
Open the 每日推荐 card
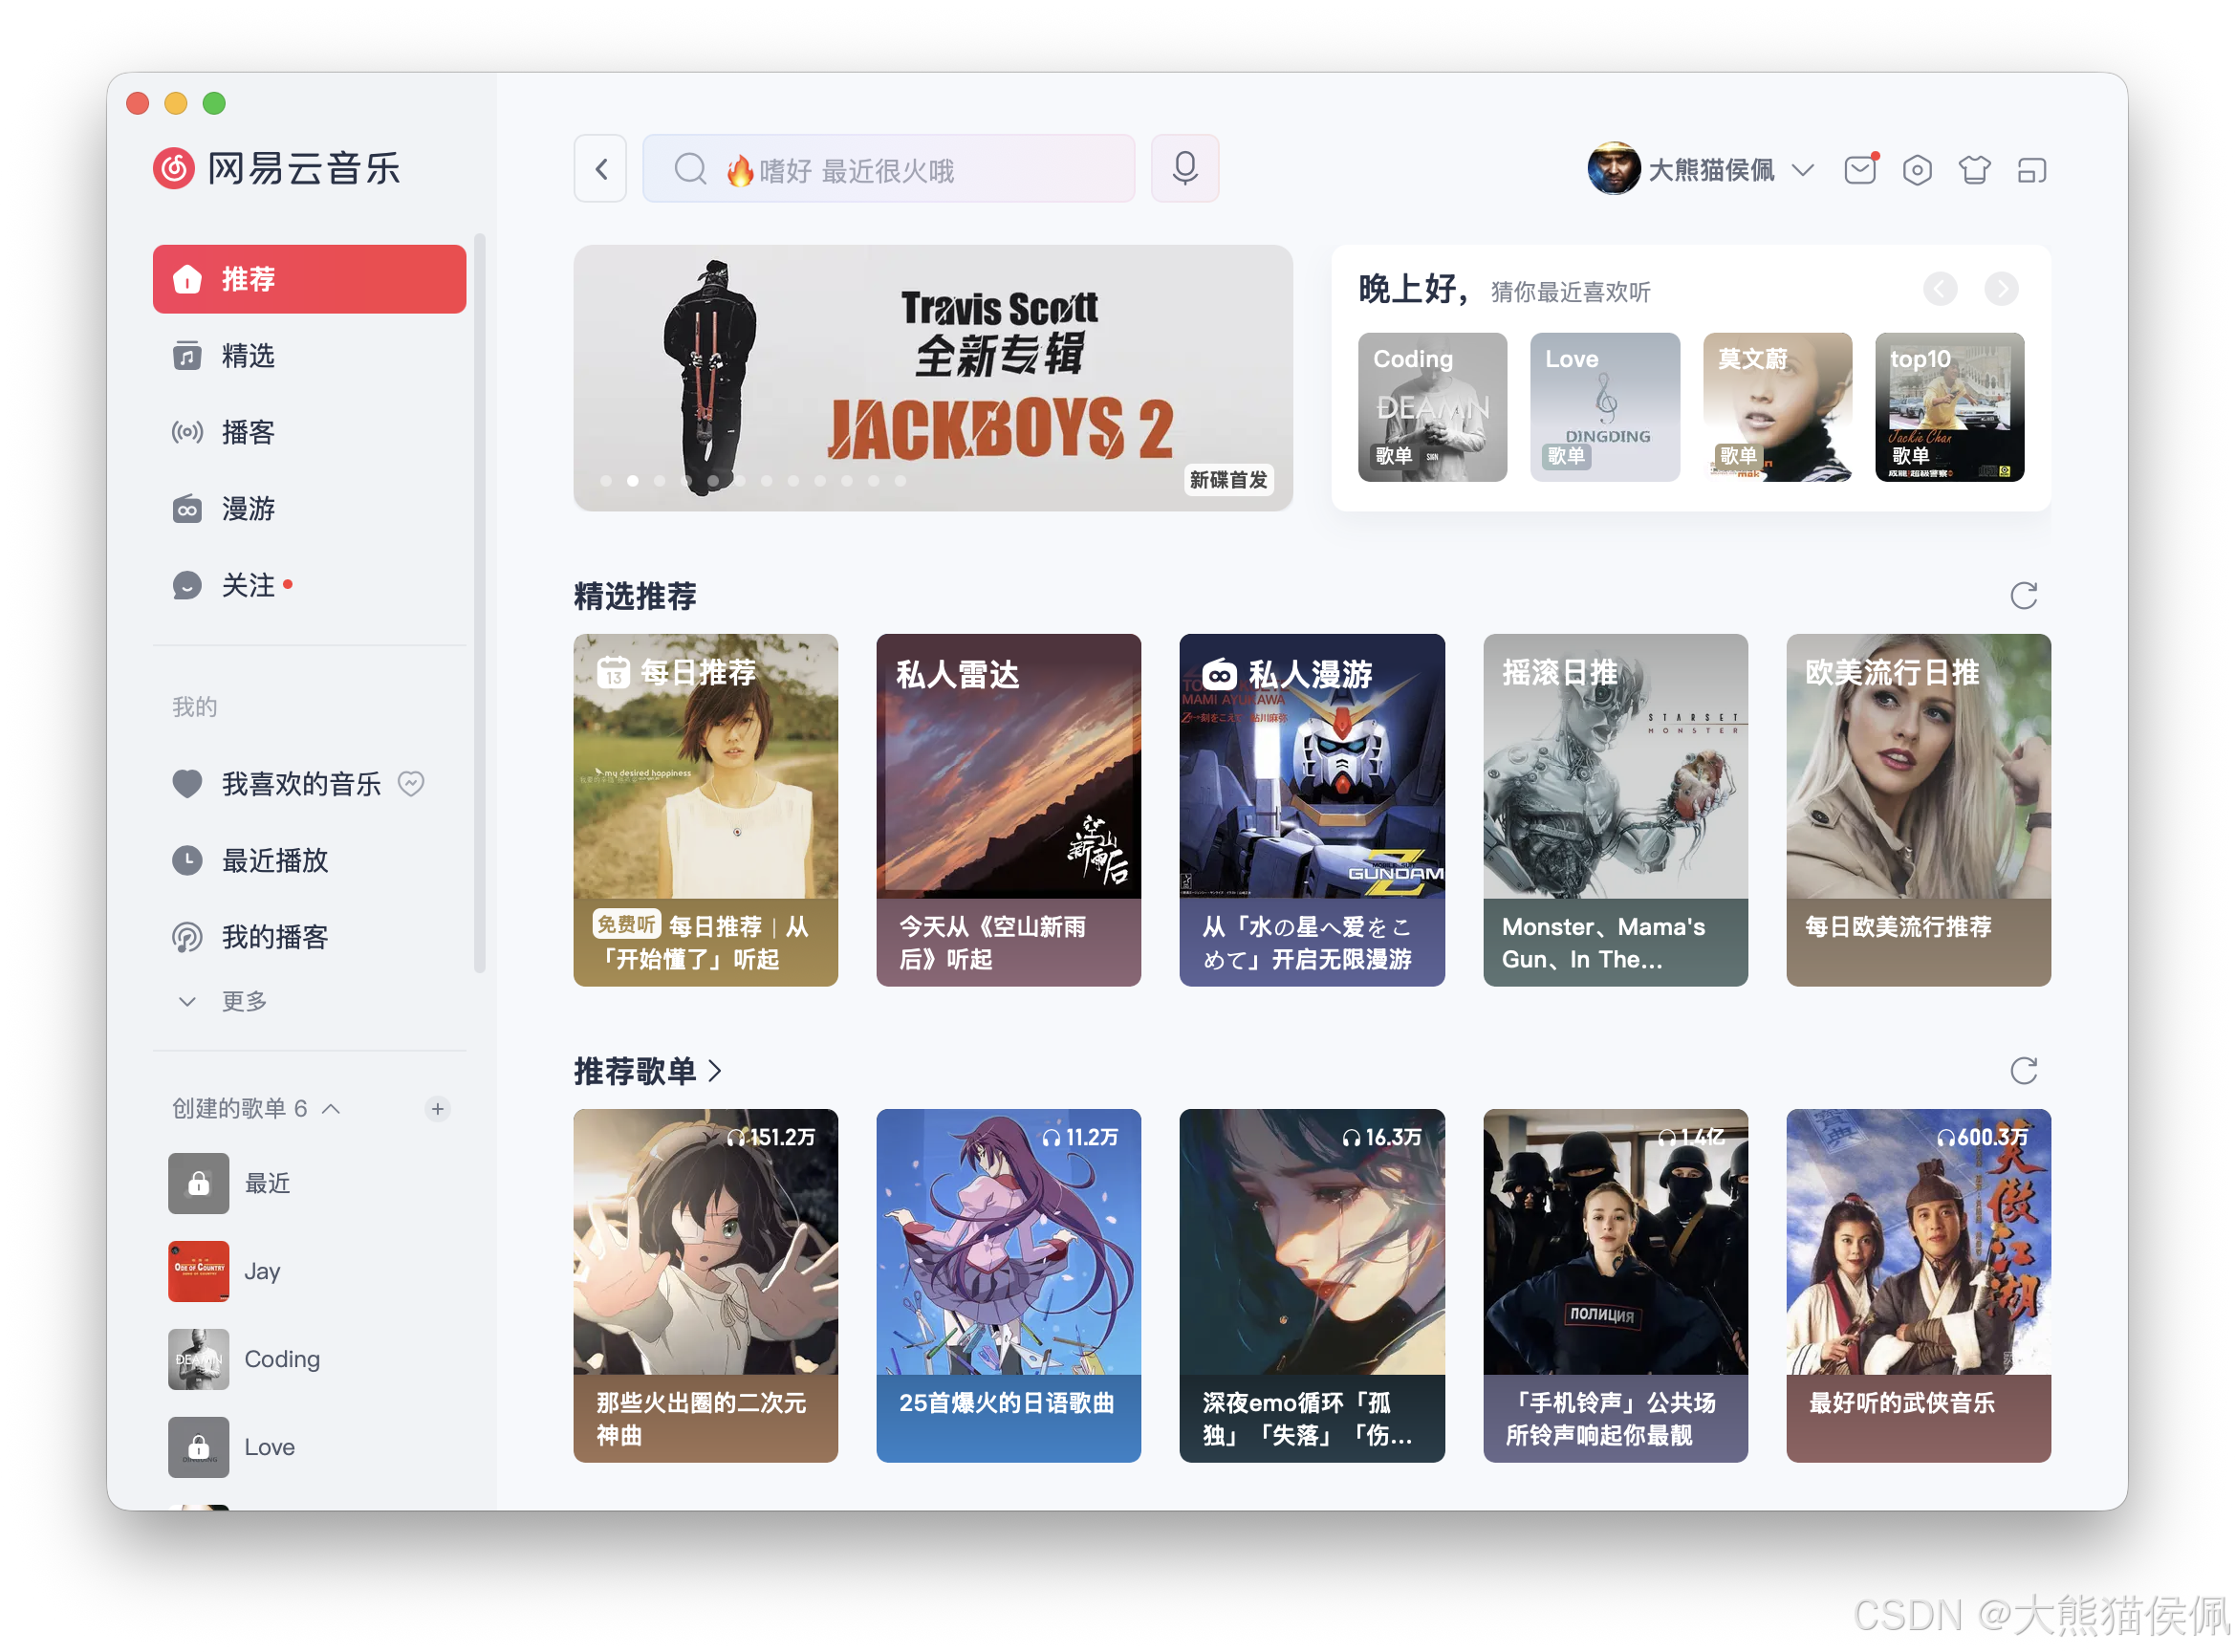click(705, 810)
